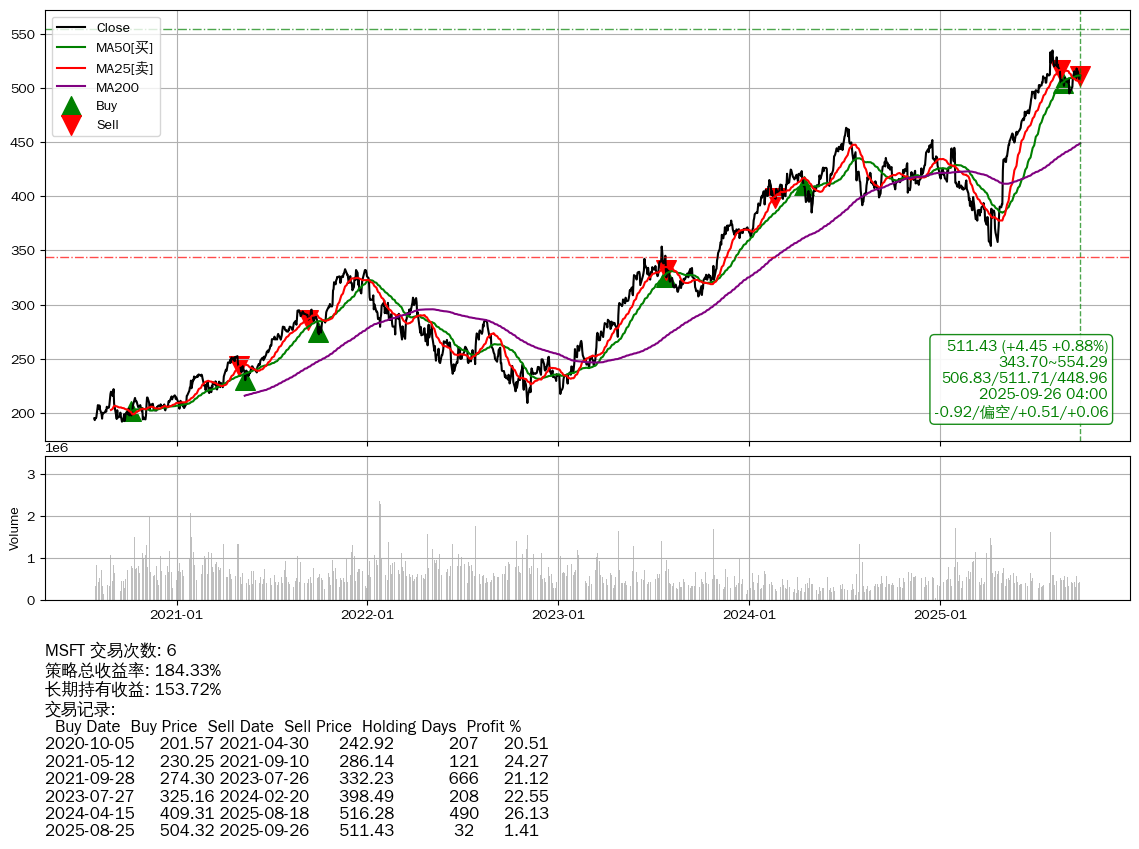Image resolution: width=1139 pixels, height=849 pixels.
Task: Click the green Buy triangle in legend
Action: click(71, 106)
